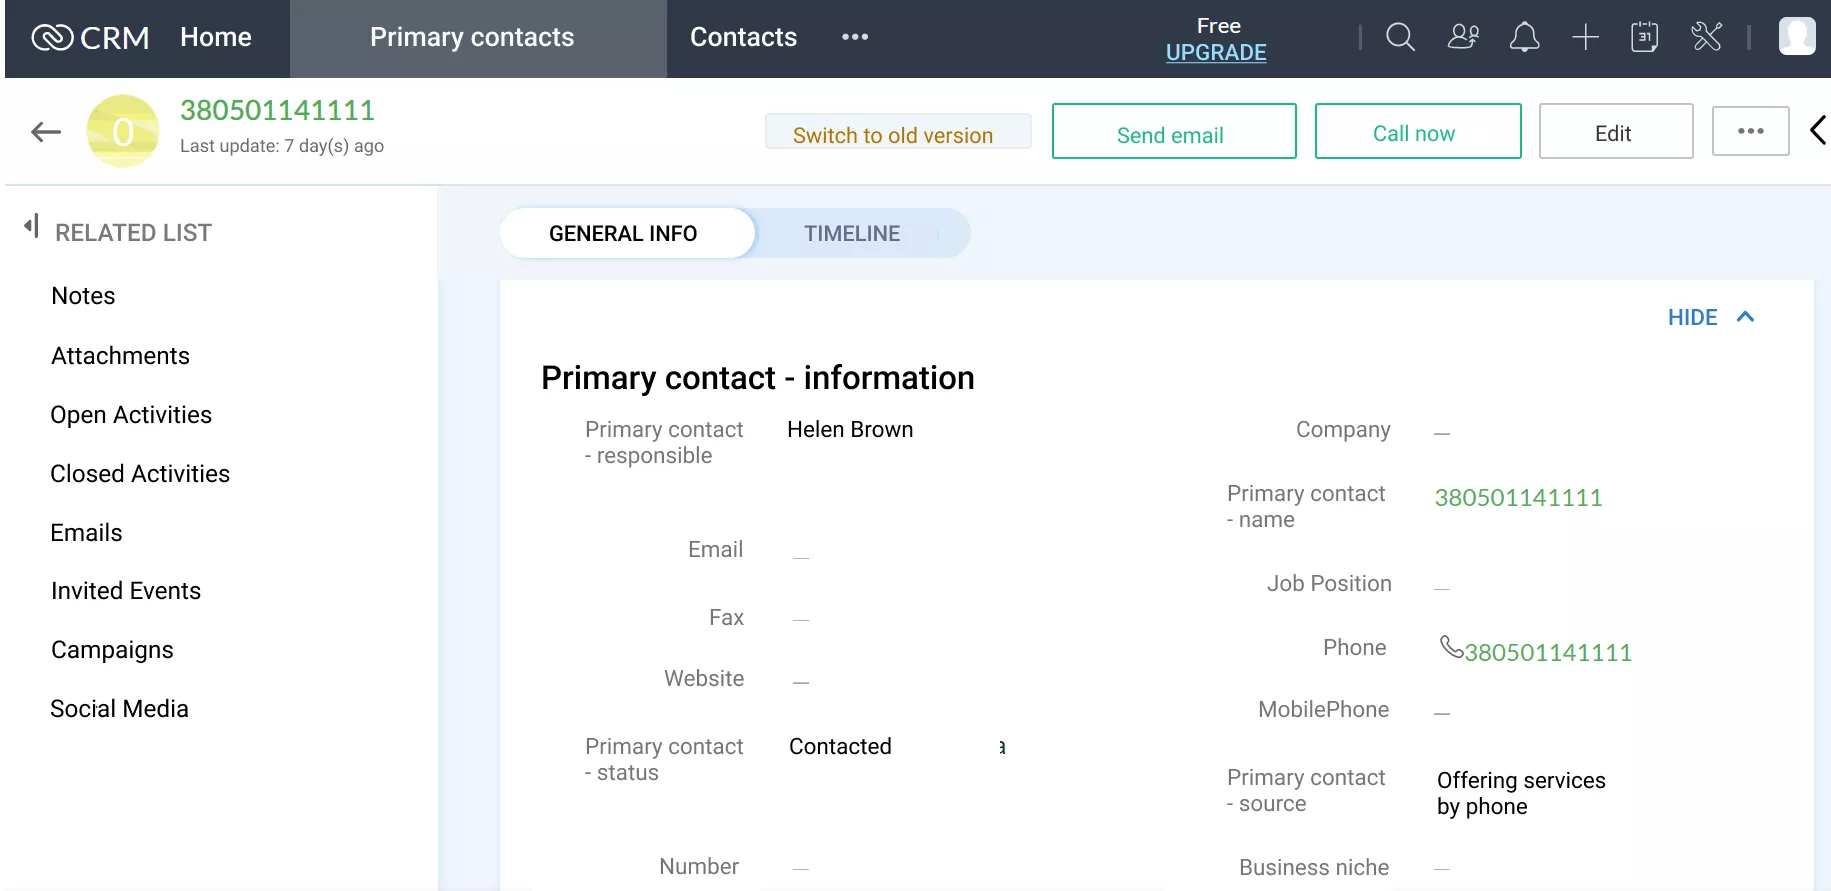Click the Edit button
Screen dimensions: 1831x891
pyautogui.click(x=1616, y=131)
